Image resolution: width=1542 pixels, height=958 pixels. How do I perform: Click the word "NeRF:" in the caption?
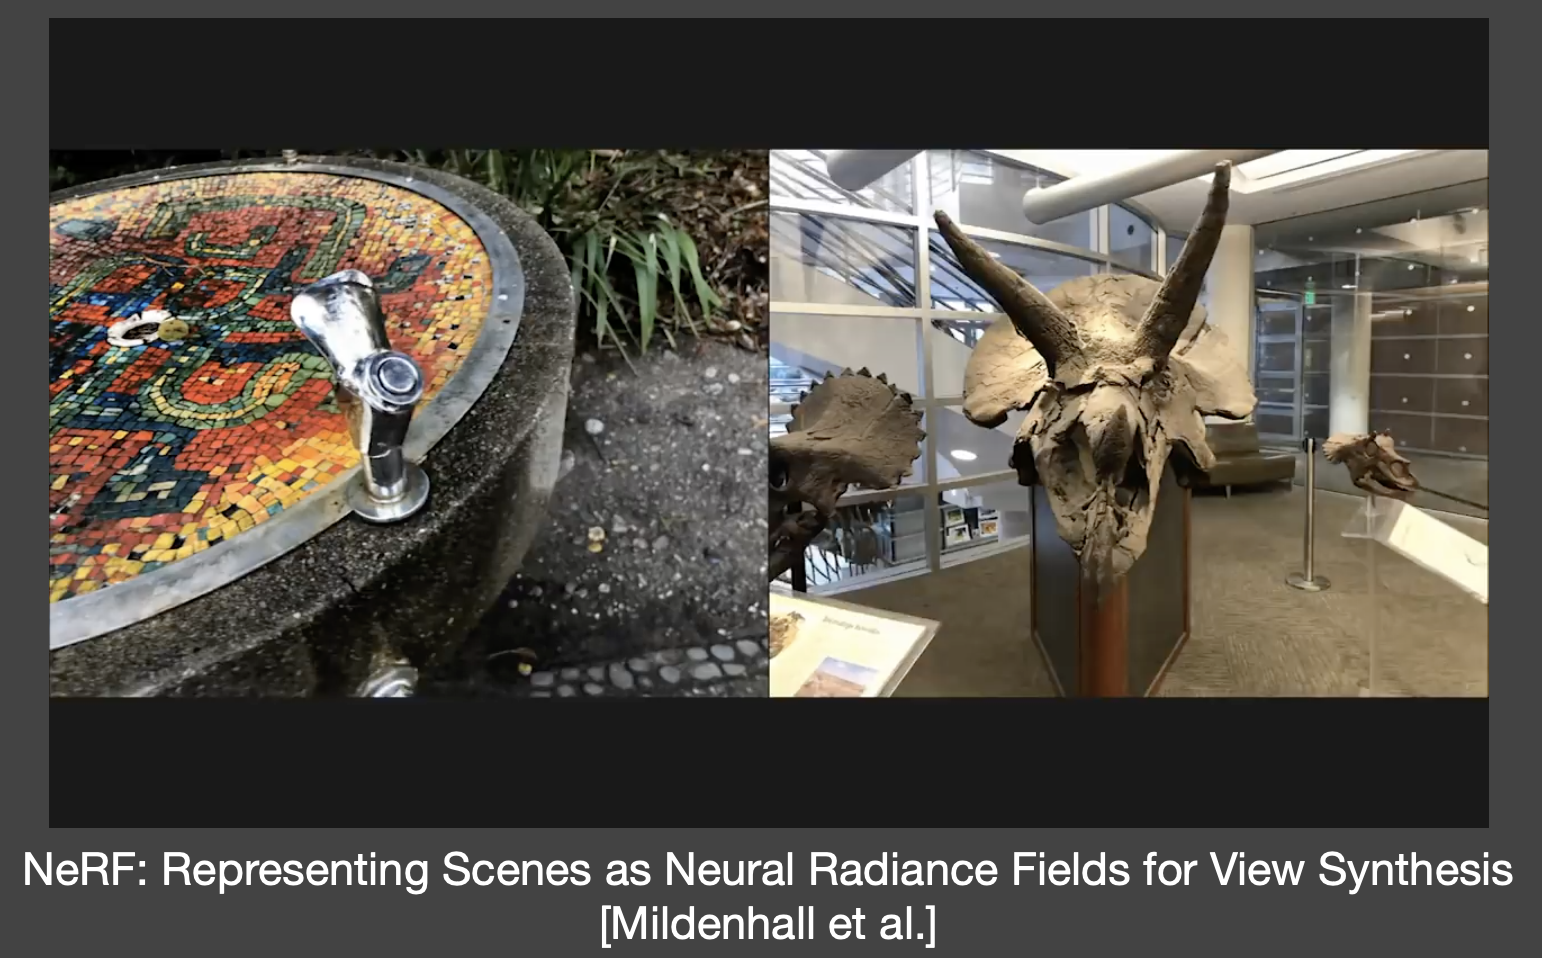[x=85, y=870]
